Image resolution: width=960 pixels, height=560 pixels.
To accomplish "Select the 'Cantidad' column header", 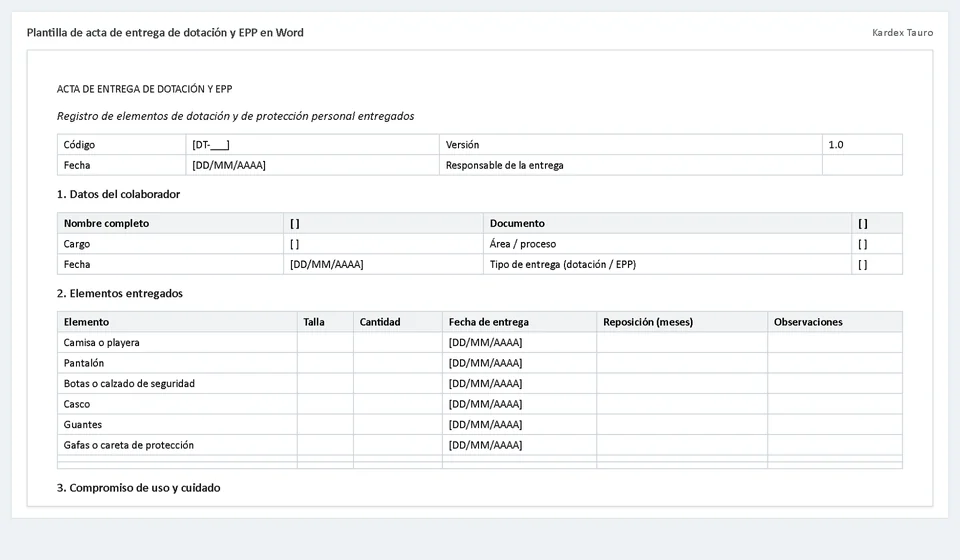I will pos(397,322).
